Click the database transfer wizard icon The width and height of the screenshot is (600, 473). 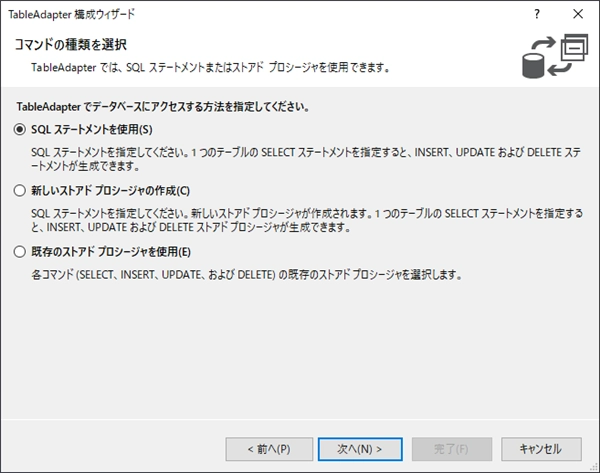tap(555, 56)
